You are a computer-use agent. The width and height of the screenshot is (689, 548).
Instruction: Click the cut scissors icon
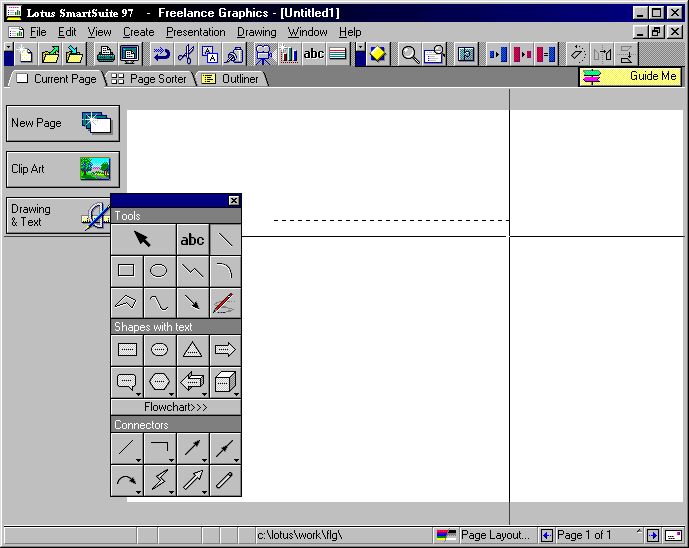186,54
